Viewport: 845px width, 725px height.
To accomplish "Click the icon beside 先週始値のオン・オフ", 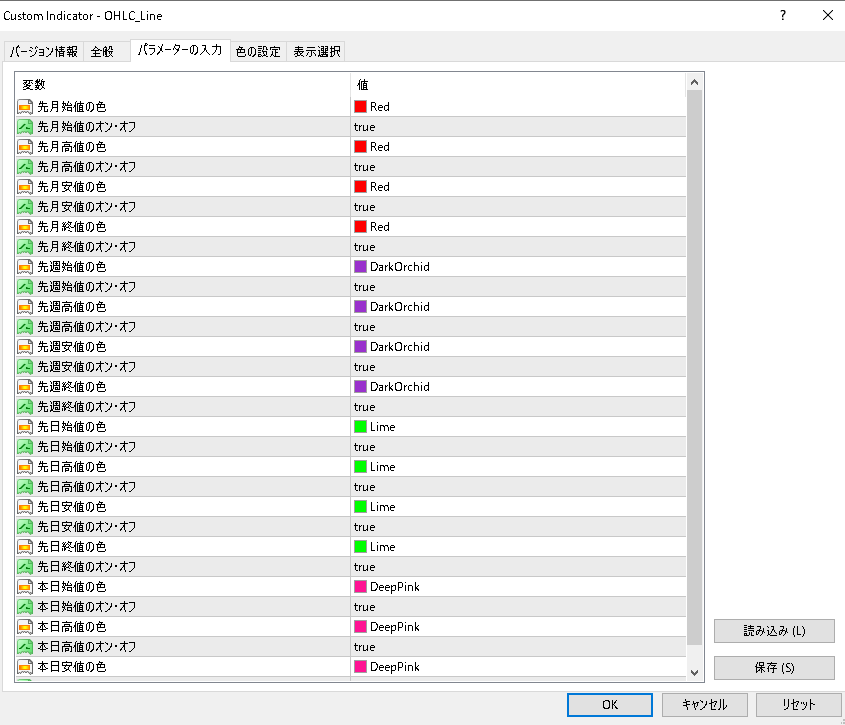I will (25, 286).
